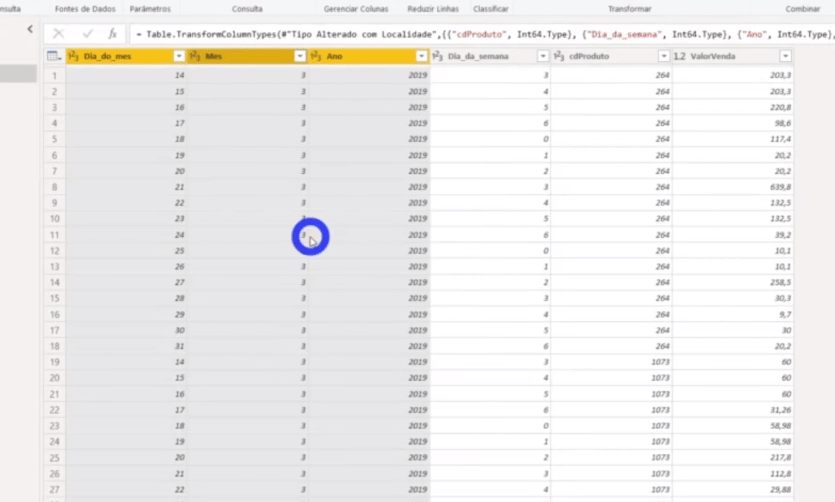Click the decimal type icon of ValorVenda column

[680, 57]
